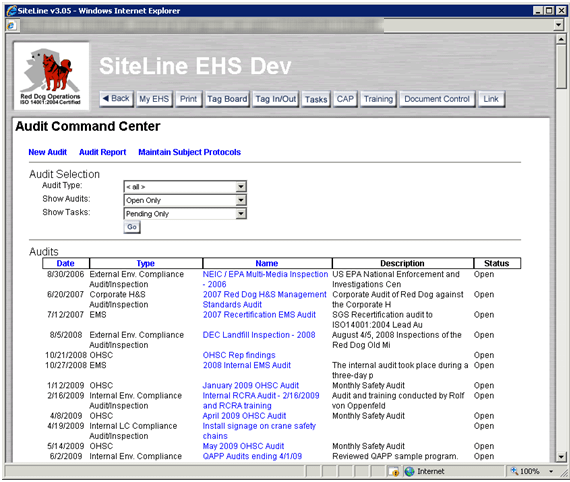Click the Internet Explorer page icon in address bar
The height and width of the screenshot is (482, 570).
pyautogui.click(x=11, y=25)
